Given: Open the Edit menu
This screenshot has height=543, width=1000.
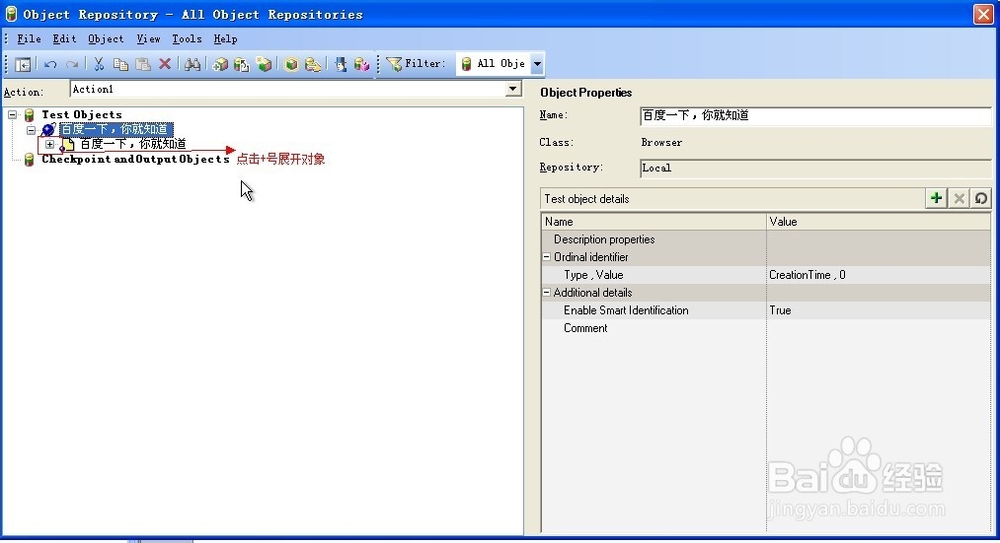Looking at the screenshot, I should [64, 39].
